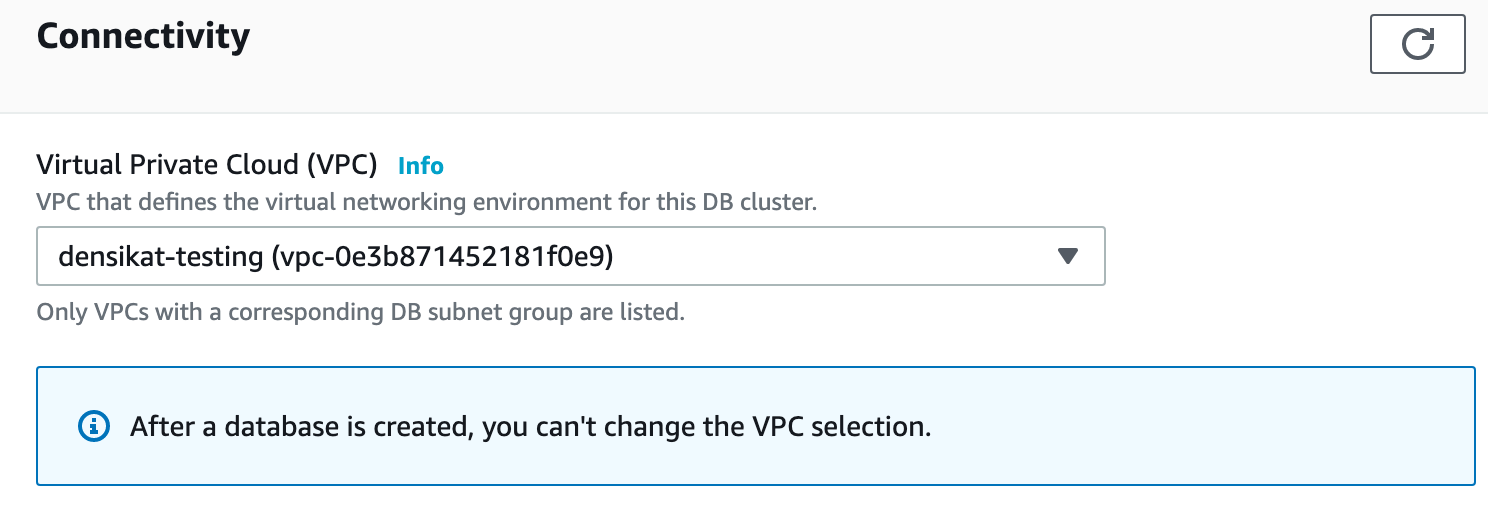Select the densikat-testing VPC name text
Viewport: 1488px width, 506px height.
point(161,257)
